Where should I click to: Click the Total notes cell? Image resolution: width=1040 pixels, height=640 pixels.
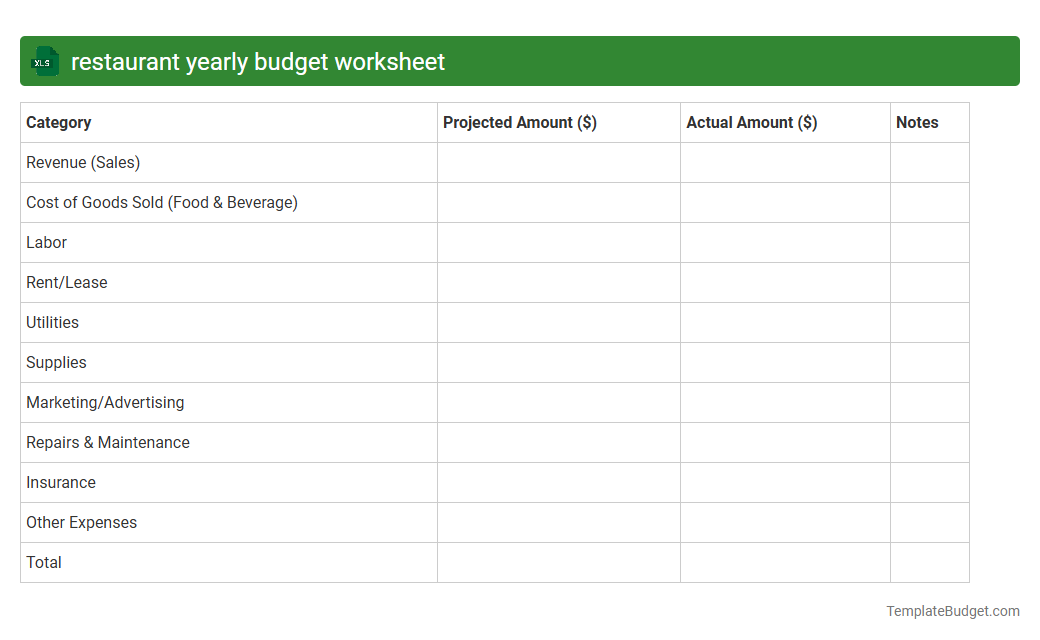pos(929,562)
